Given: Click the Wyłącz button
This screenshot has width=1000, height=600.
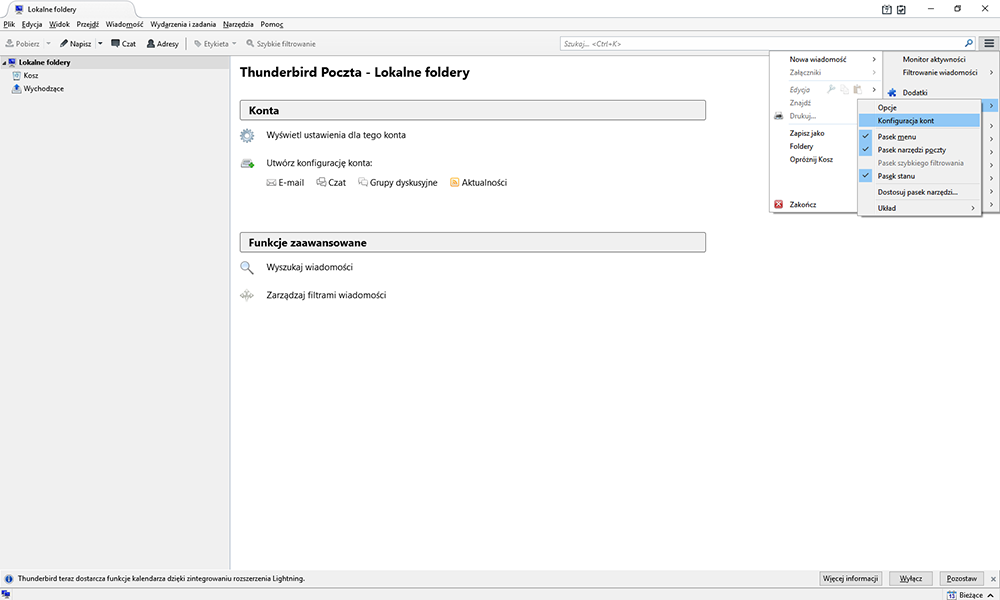Looking at the screenshot, I should click(x=911, y=578).
